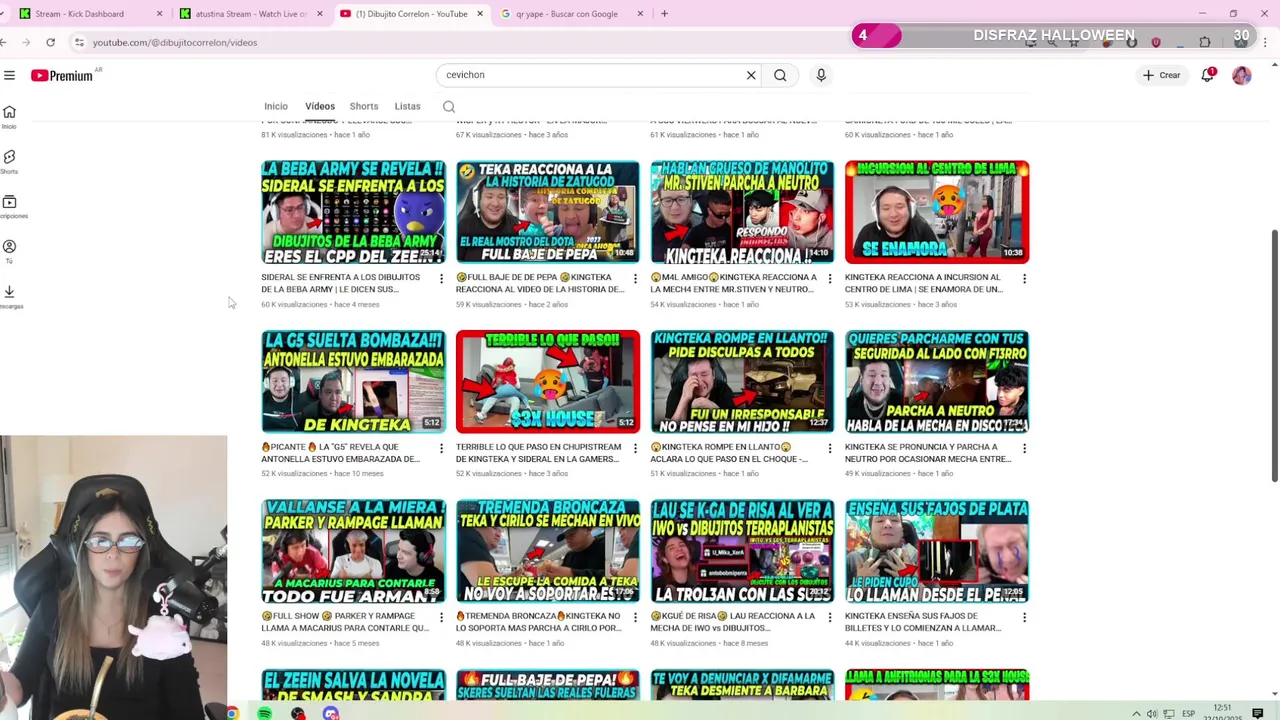
Task: Open Windows notification center
Action: (1258, 713)
